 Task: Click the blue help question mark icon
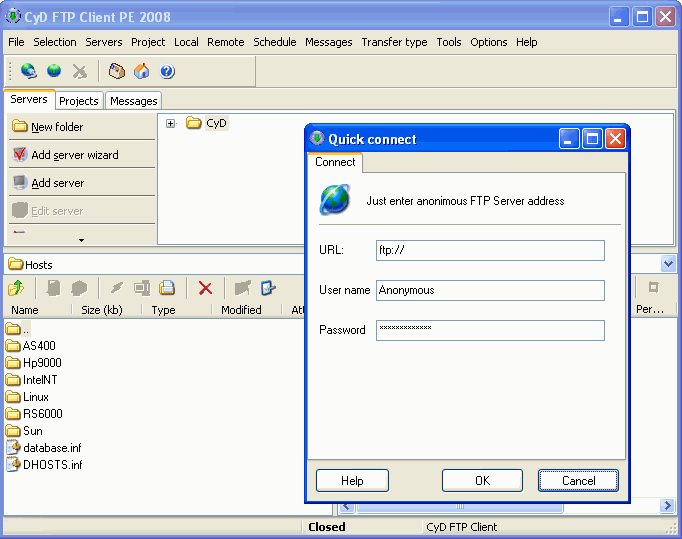click(167, 71)
